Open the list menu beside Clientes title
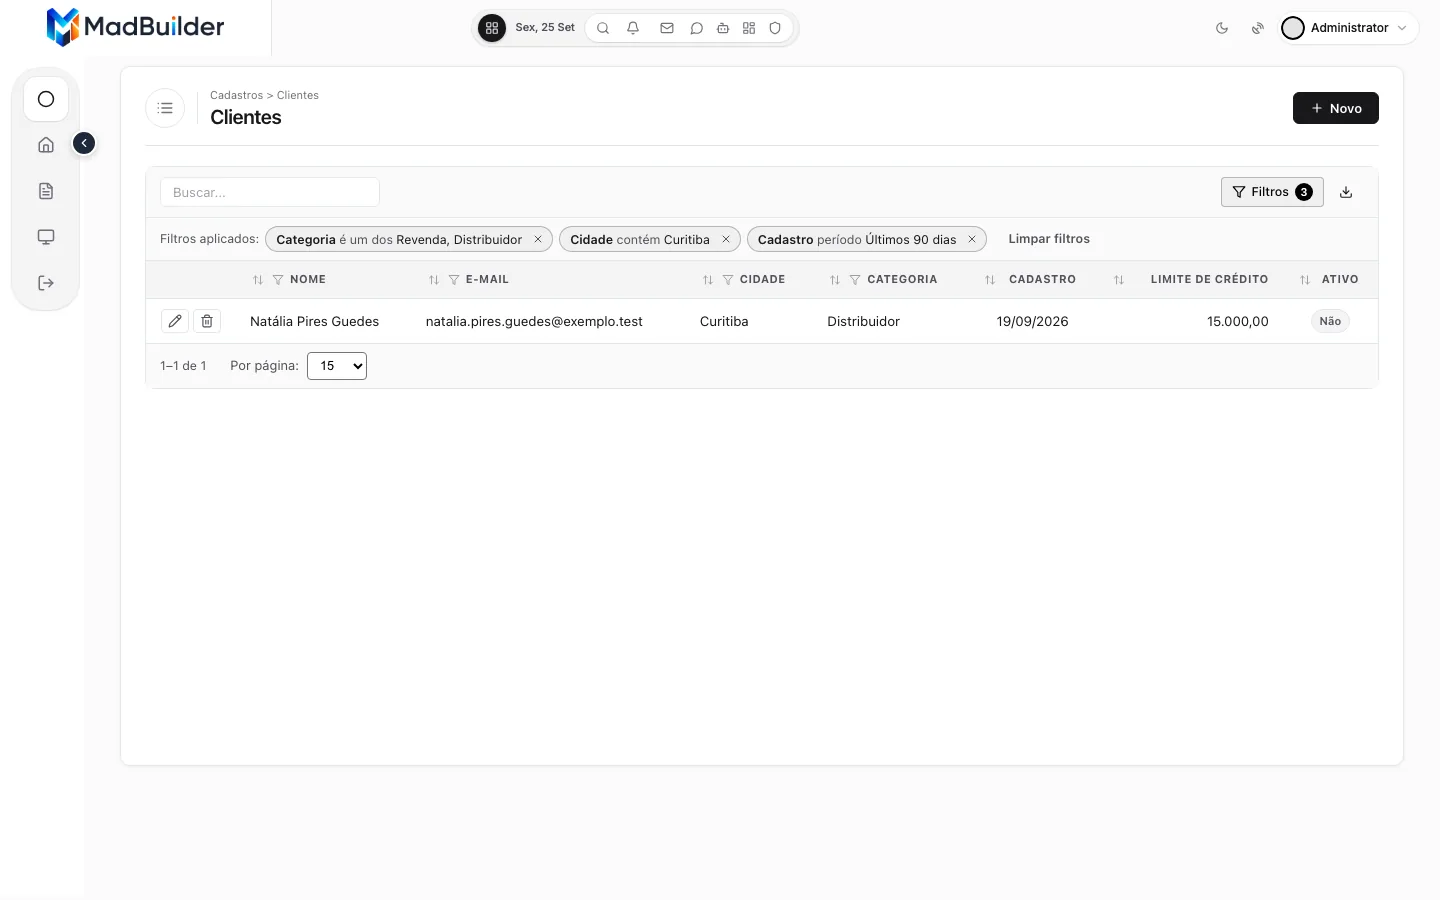Screen dimensions: 1440x900 (165, 108)
